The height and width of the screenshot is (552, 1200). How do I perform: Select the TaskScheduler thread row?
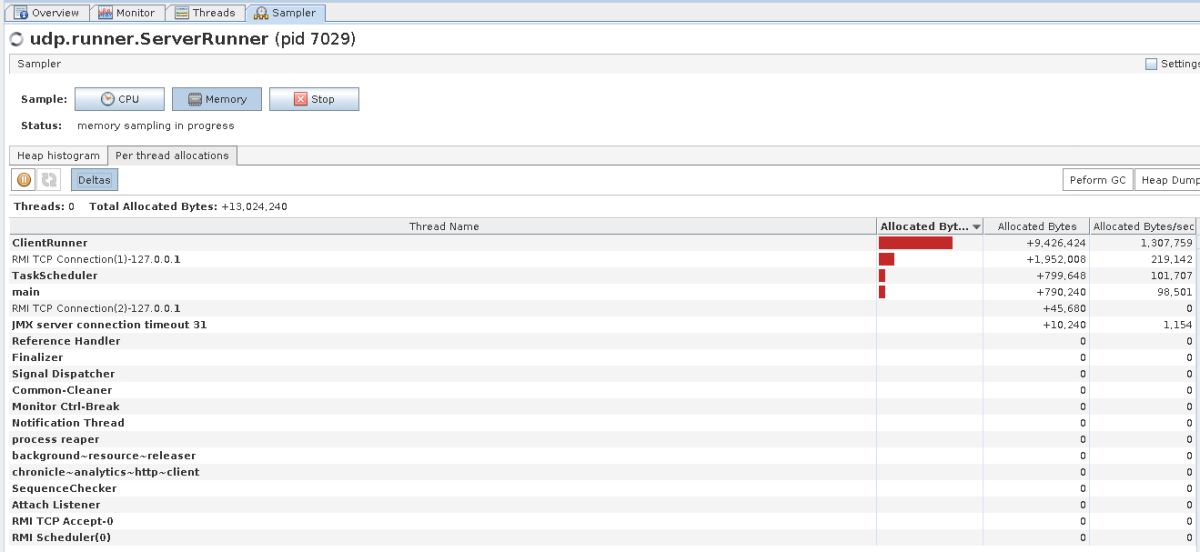tap(604, 275)
